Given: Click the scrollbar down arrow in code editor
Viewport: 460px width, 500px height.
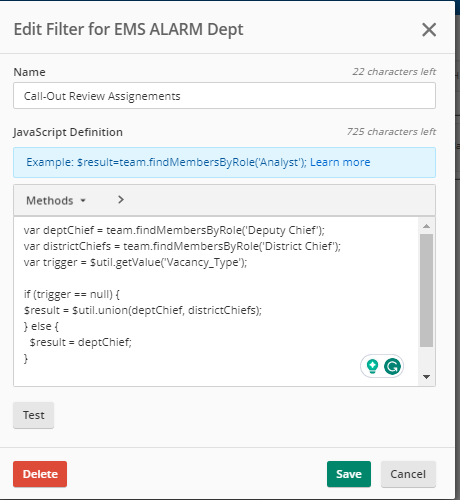Looking at the screenshot, I should tap(426, 377).
